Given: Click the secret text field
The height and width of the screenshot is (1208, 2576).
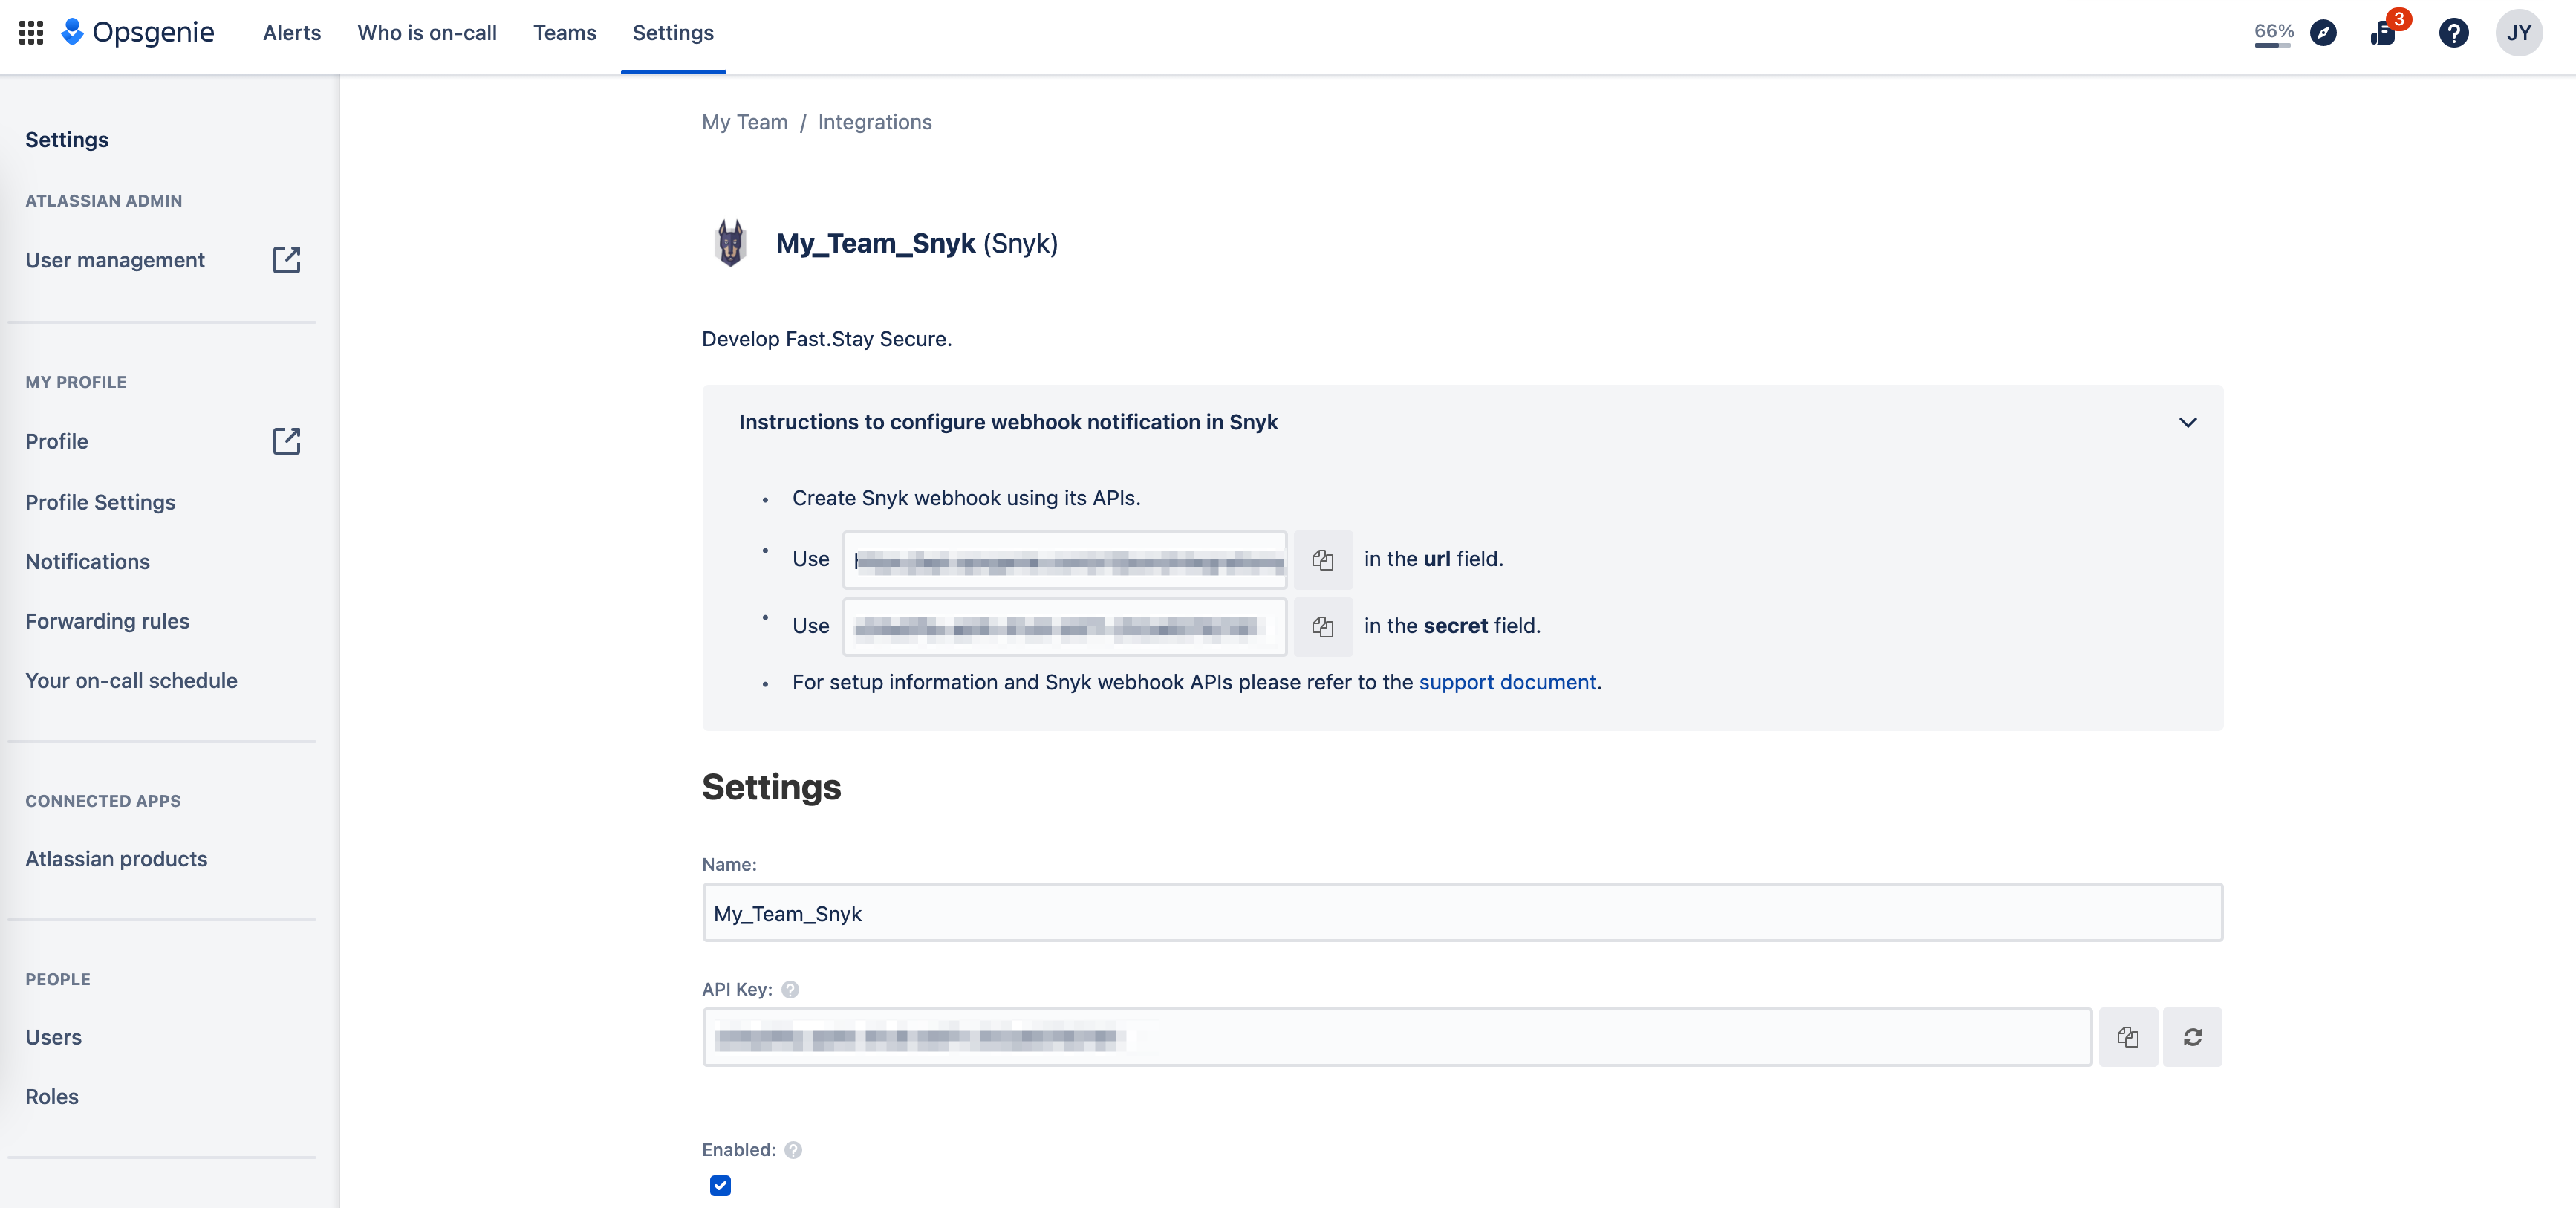Looking at the screenshot, I should [1065, 627].
